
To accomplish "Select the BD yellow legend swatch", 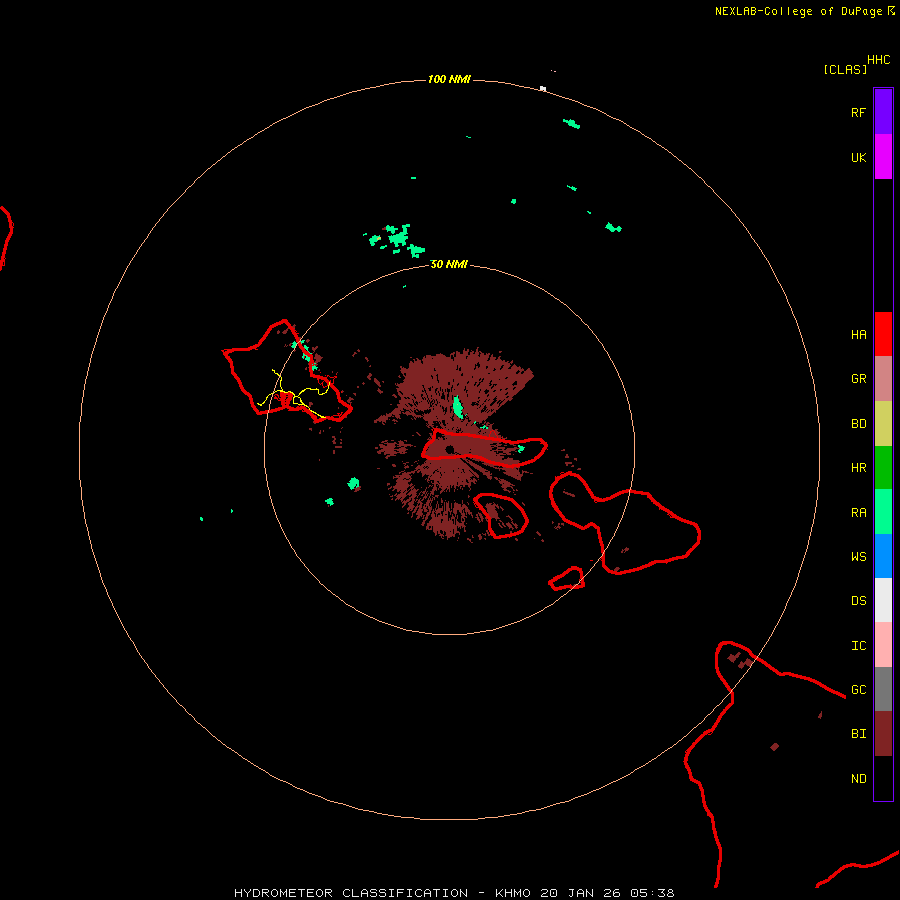I will coord(883,423).
